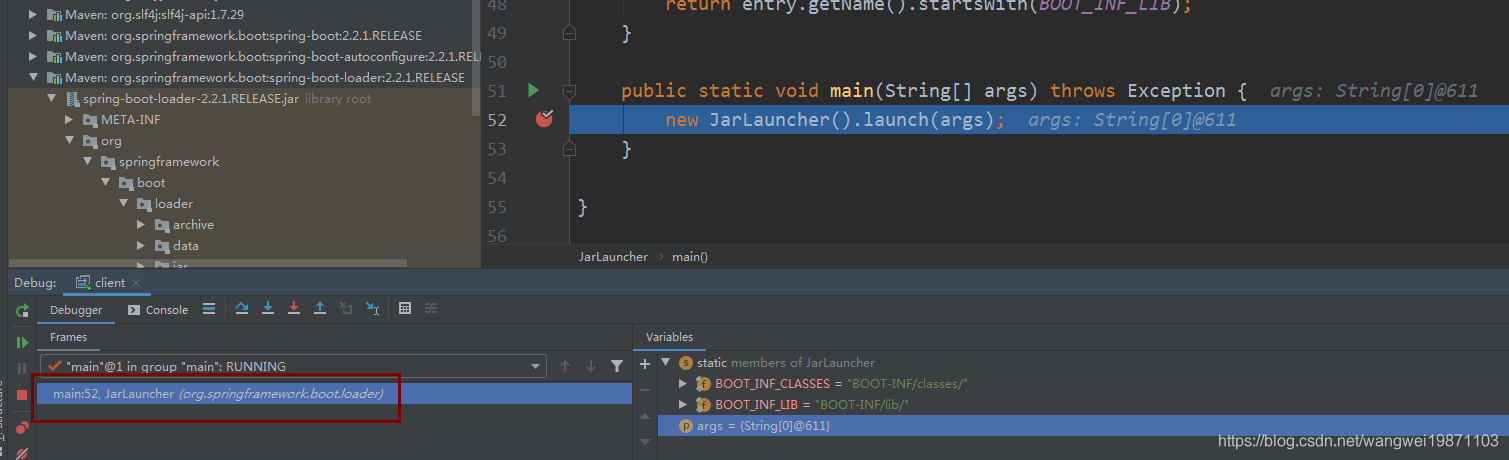Switch to the Debugger tab
This screenshot has height=460, width=1509.
tap(76, 310)
